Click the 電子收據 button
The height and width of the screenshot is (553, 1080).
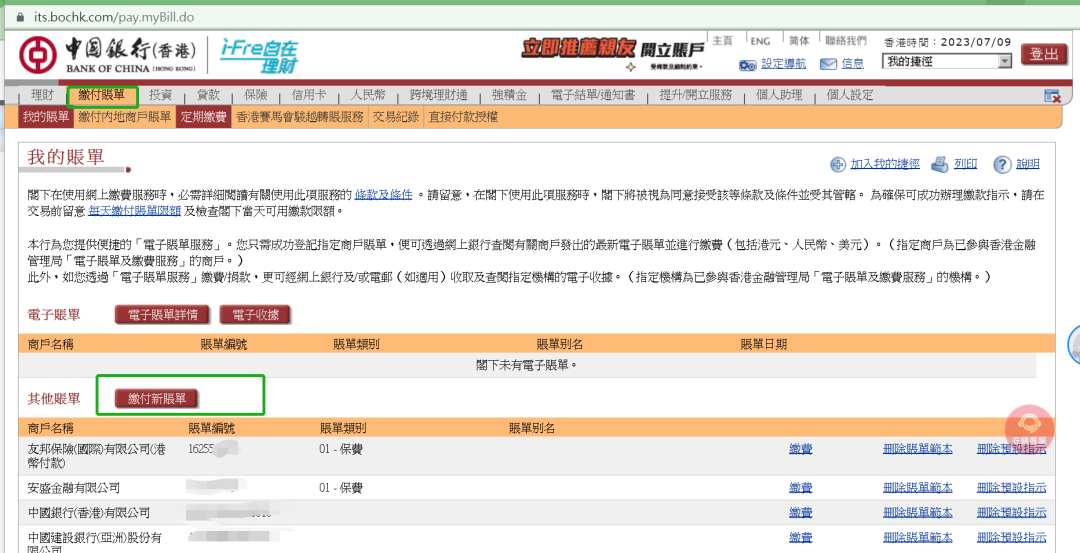pos(255,315)
